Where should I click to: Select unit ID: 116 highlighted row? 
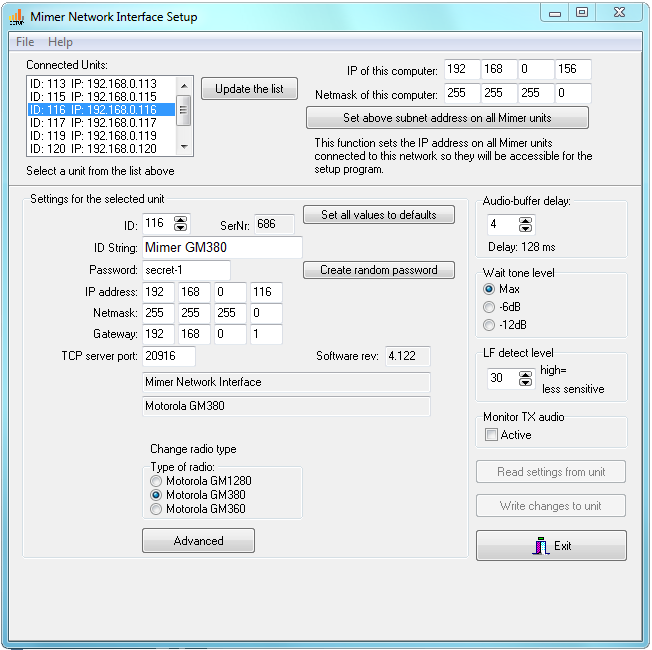coord(101,110)
